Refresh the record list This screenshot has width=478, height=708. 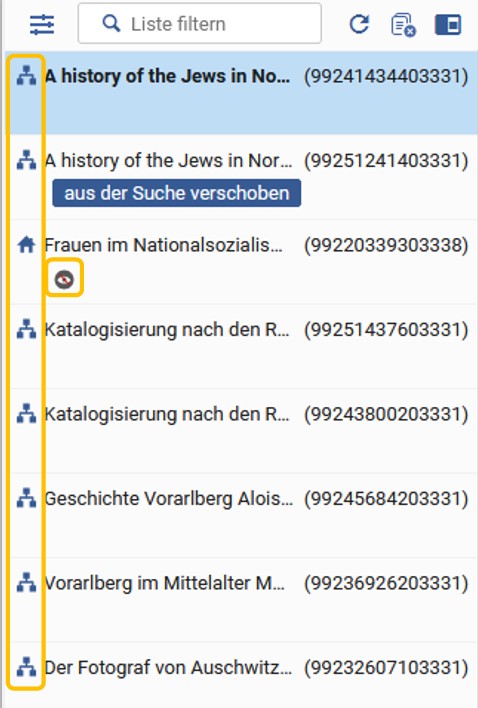(x=359, y=24)
